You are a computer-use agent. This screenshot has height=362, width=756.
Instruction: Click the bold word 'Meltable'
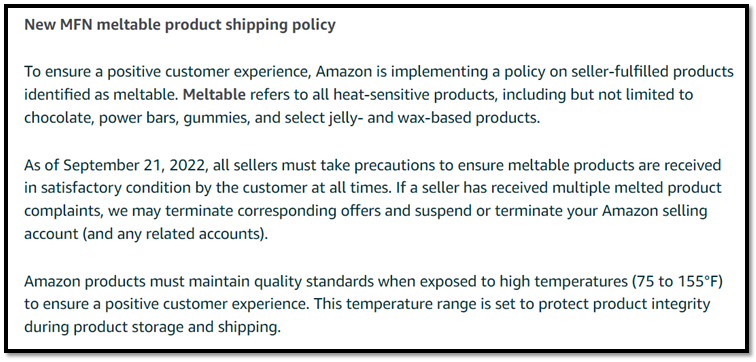click(x=215, y=94)
